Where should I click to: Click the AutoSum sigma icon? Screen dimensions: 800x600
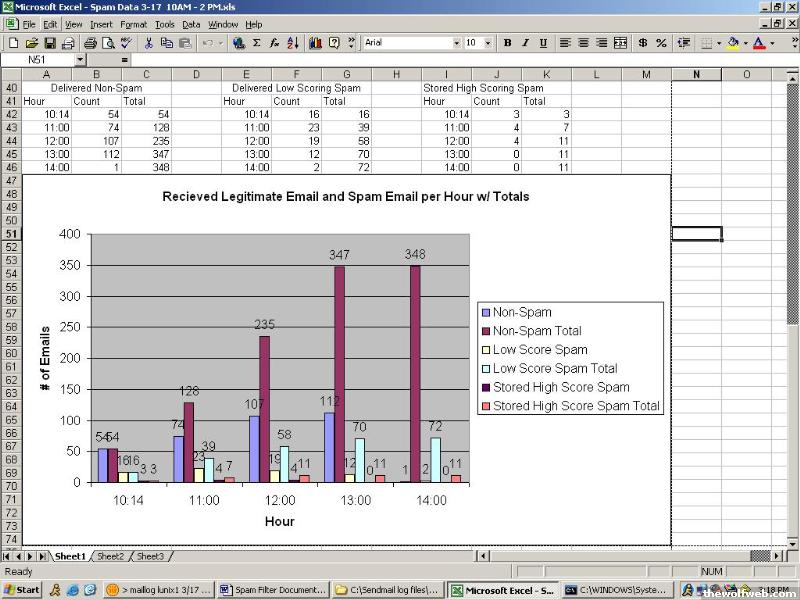point(256,43)
